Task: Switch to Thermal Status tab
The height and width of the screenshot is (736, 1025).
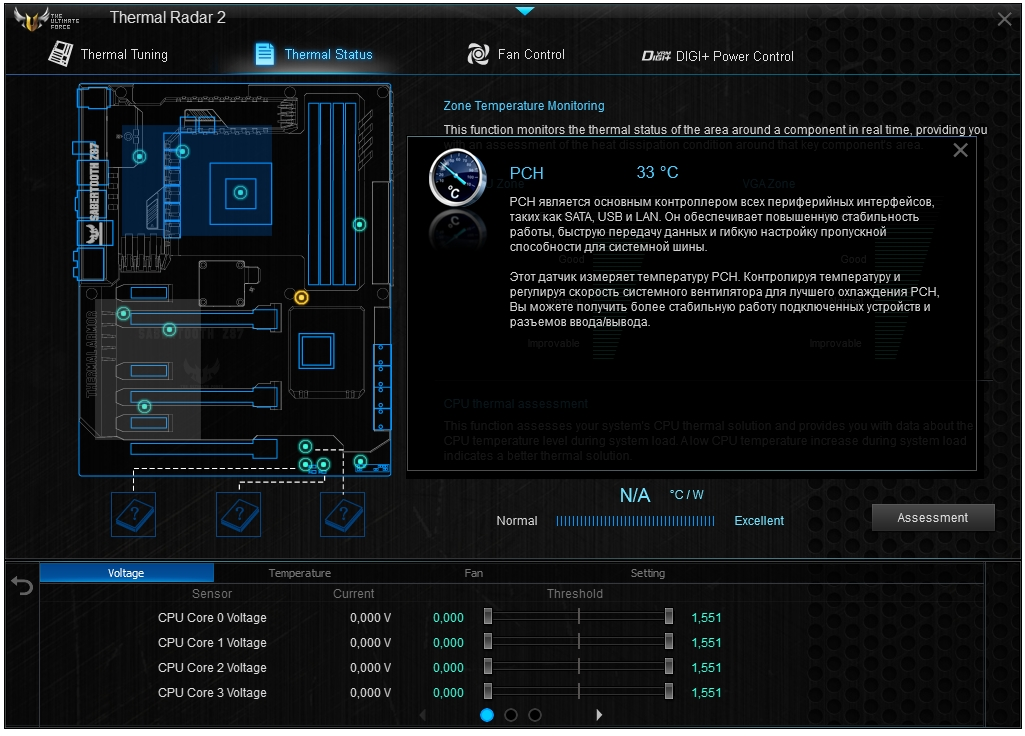Action: point(314,54)
